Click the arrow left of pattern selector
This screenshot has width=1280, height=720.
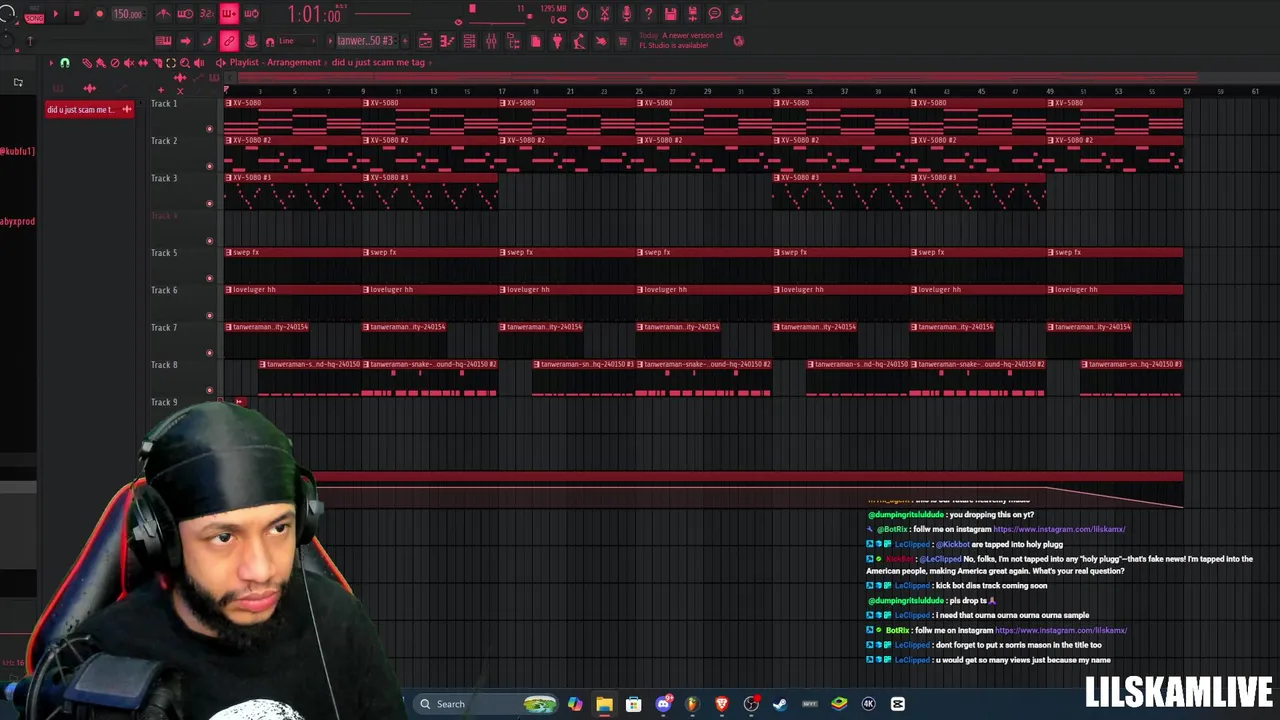330,41
